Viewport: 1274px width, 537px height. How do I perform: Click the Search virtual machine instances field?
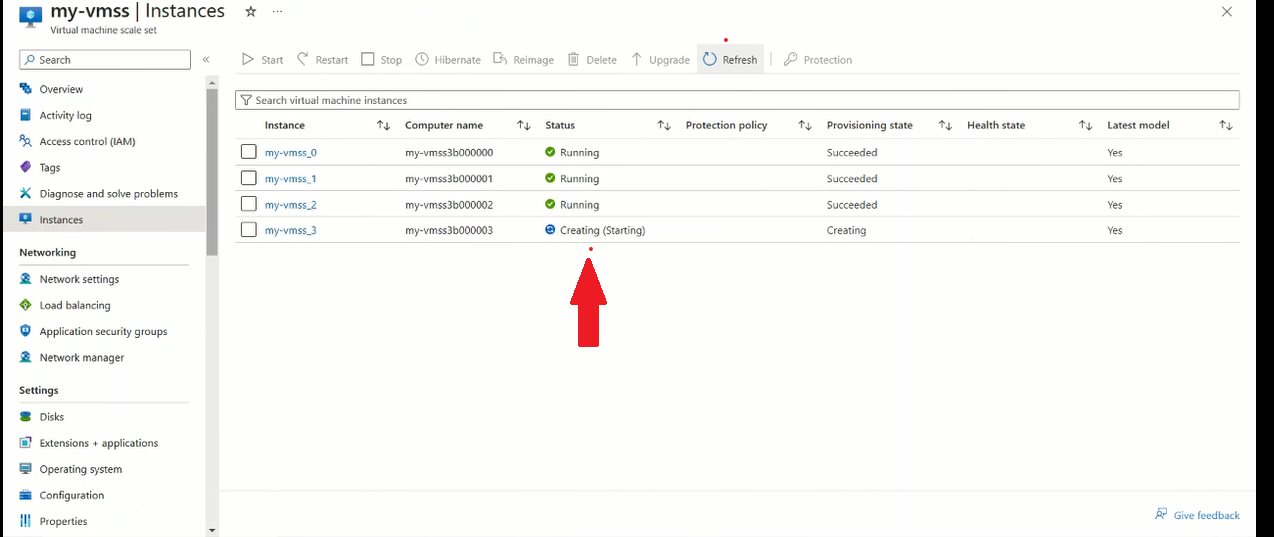737,100
